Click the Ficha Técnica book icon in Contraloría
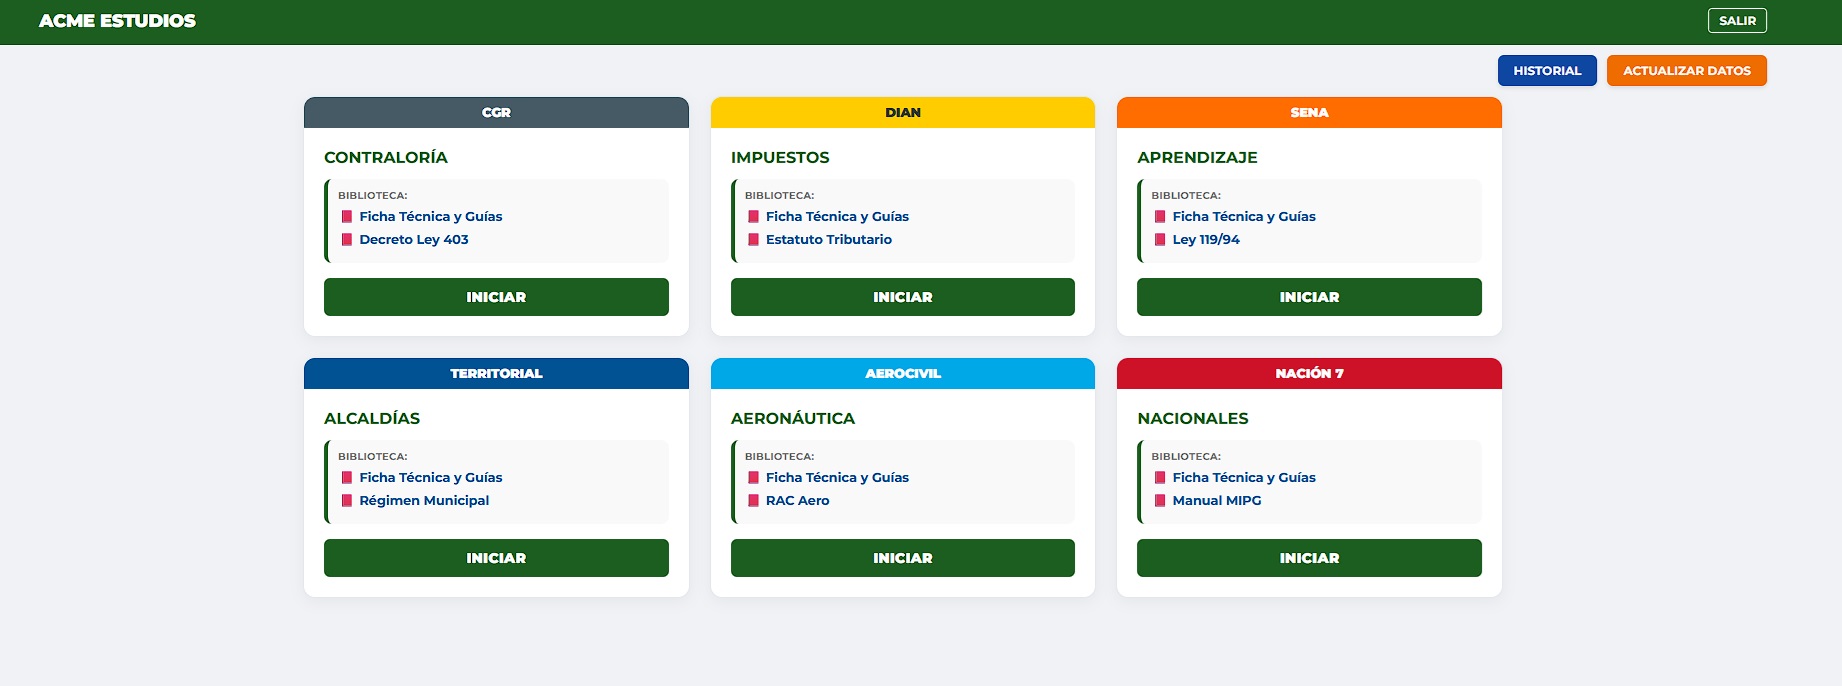The height and width of the screenshot is (686, 1842). pos(347,217)
